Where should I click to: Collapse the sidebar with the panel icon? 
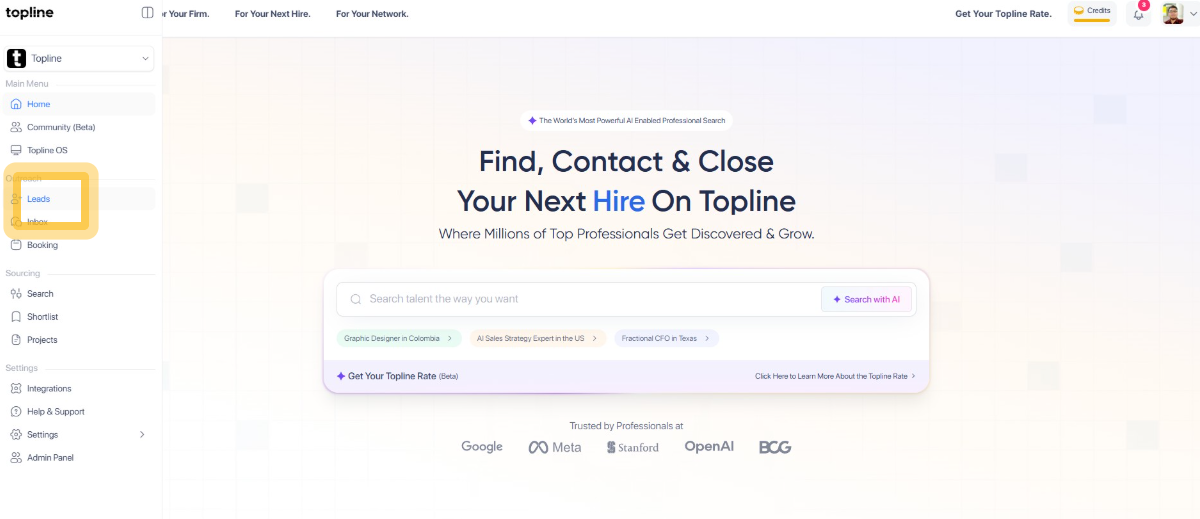tap(148, 13)
